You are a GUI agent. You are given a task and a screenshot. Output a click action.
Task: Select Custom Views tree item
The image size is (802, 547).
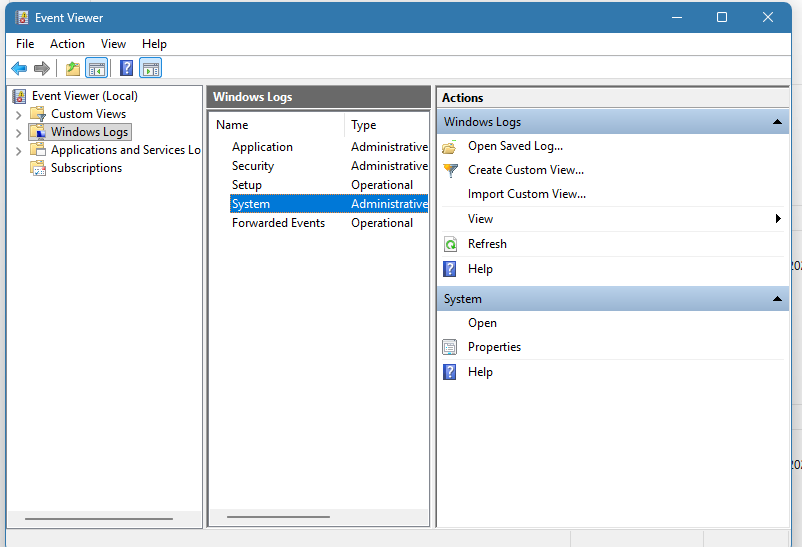(88, 114)
